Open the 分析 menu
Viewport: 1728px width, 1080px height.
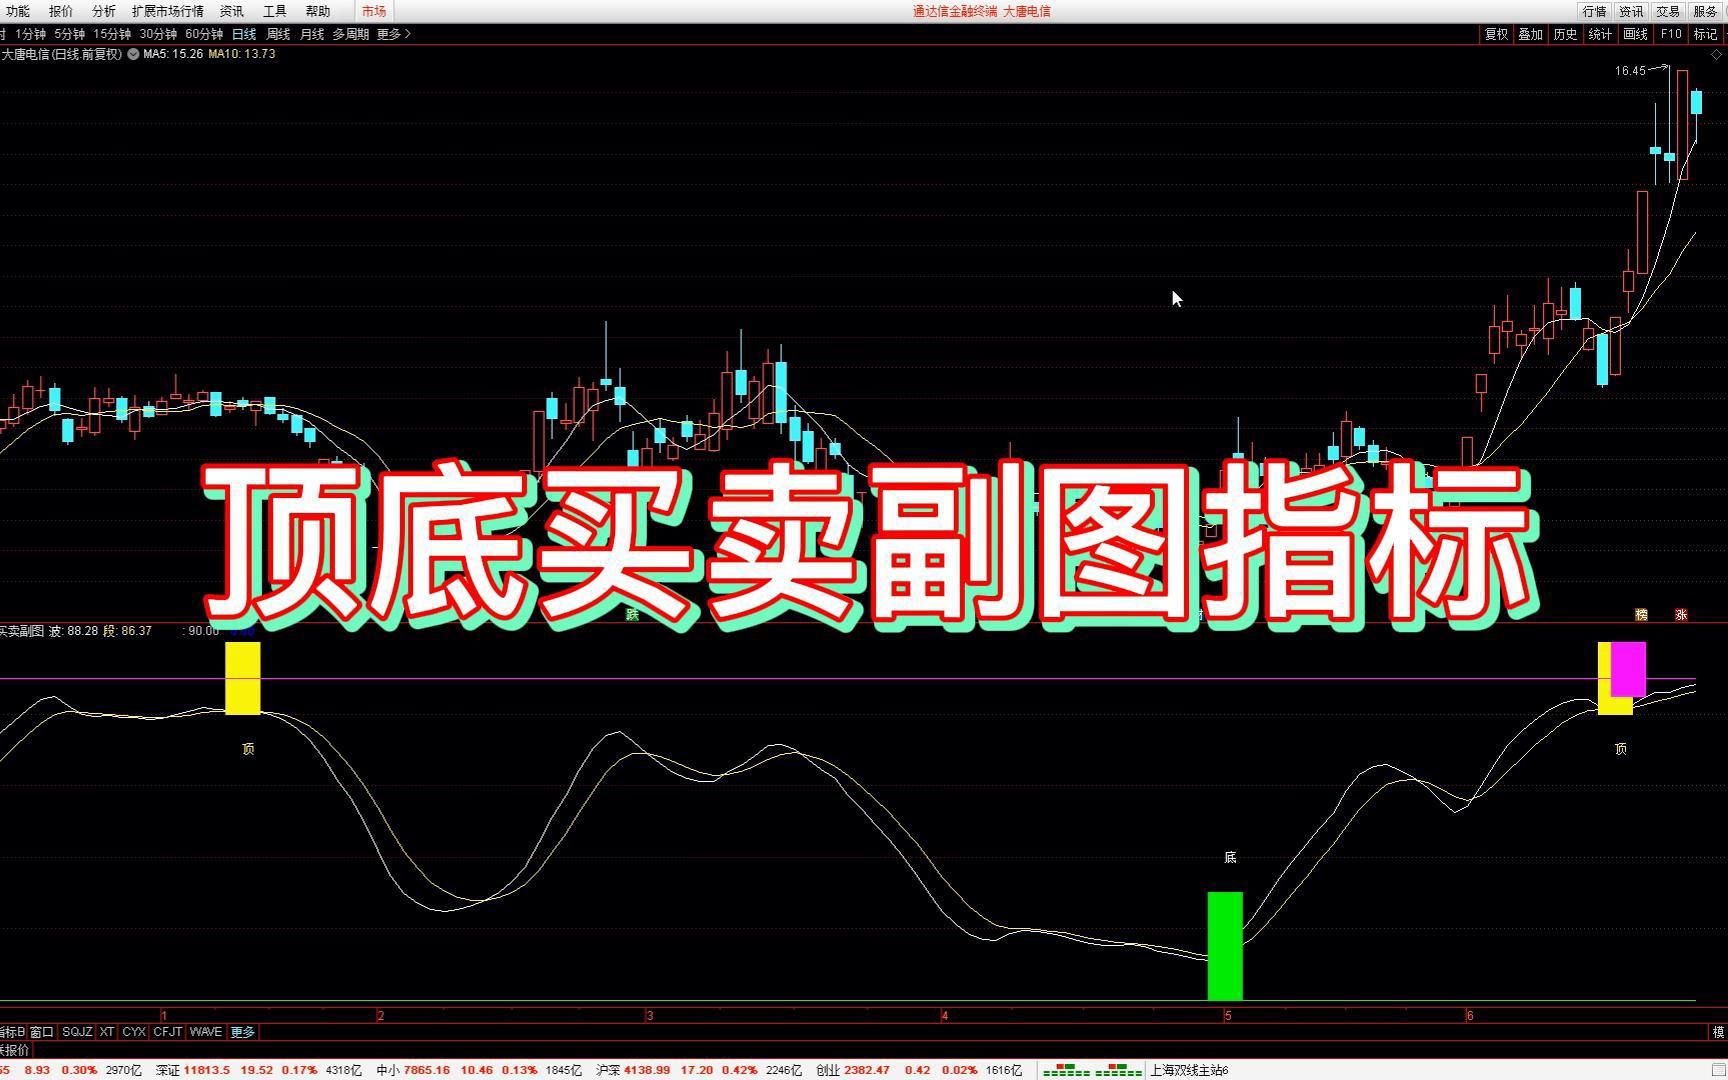(x=103, y=11)
